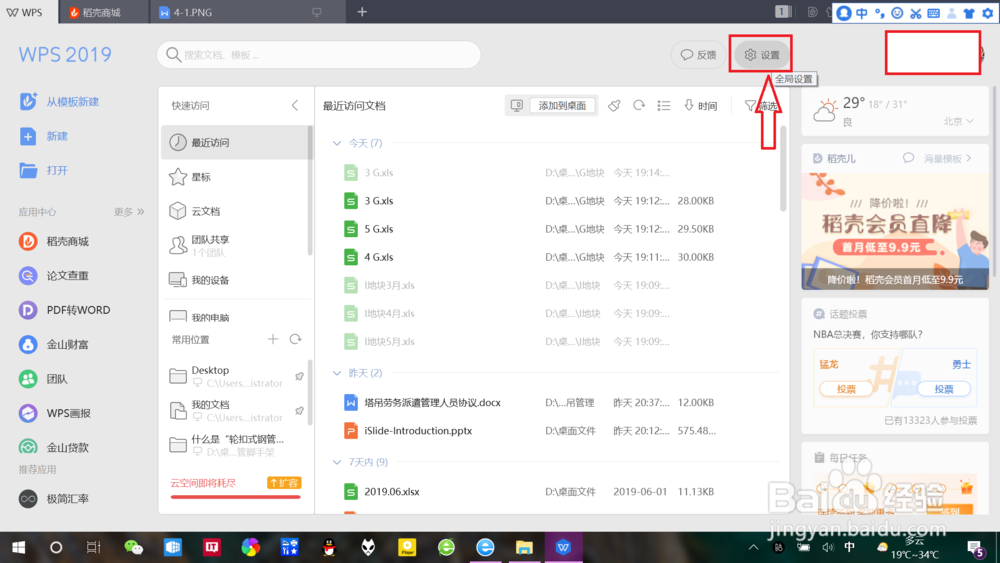The height and width of the screenshot is (563, 1000).
Task: Open the 打开 folder icon
Action: (x=28, y=170)
